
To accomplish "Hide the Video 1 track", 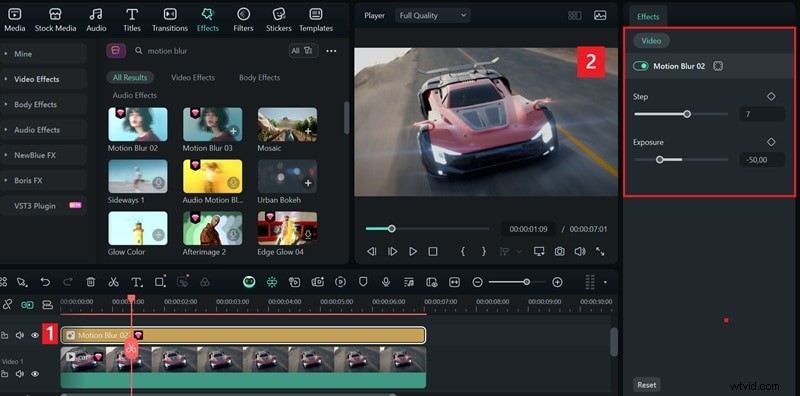I will tap(35, 374).
